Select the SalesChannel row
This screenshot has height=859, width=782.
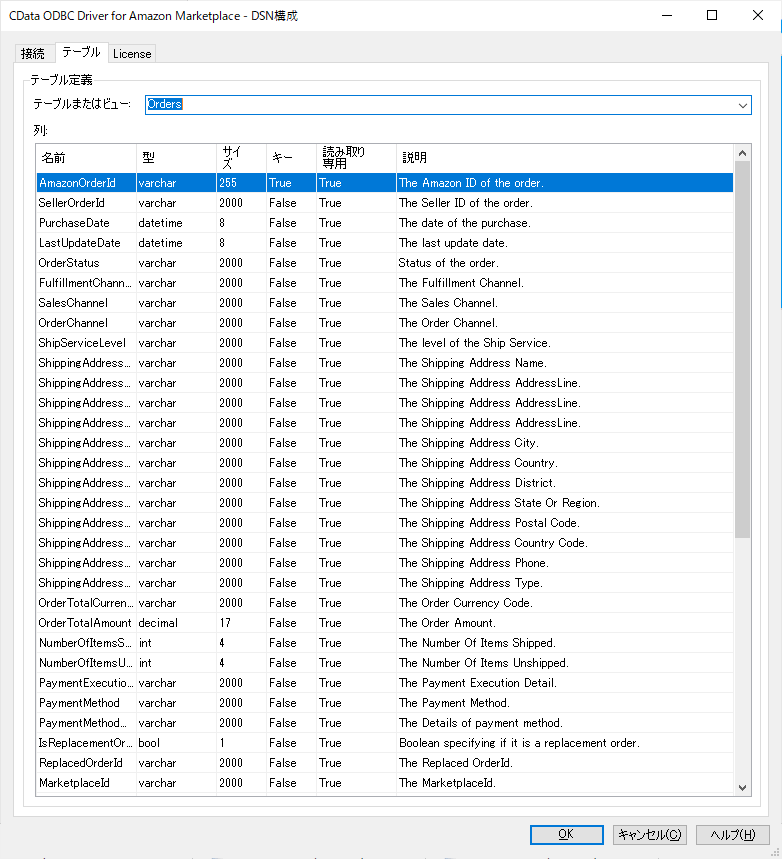[385, 303]
